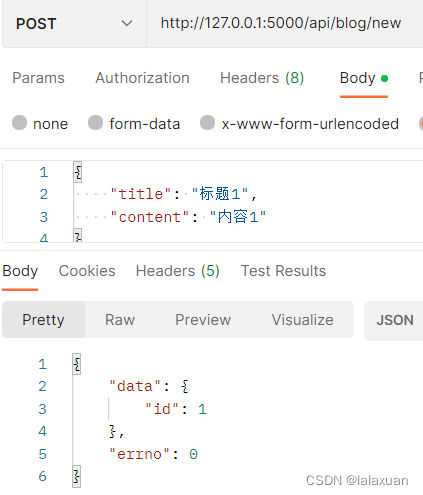This screenshot has width=423, height=495.
Task: Collapse request JSON at opening brace
Action: click(x=78, y=172)
